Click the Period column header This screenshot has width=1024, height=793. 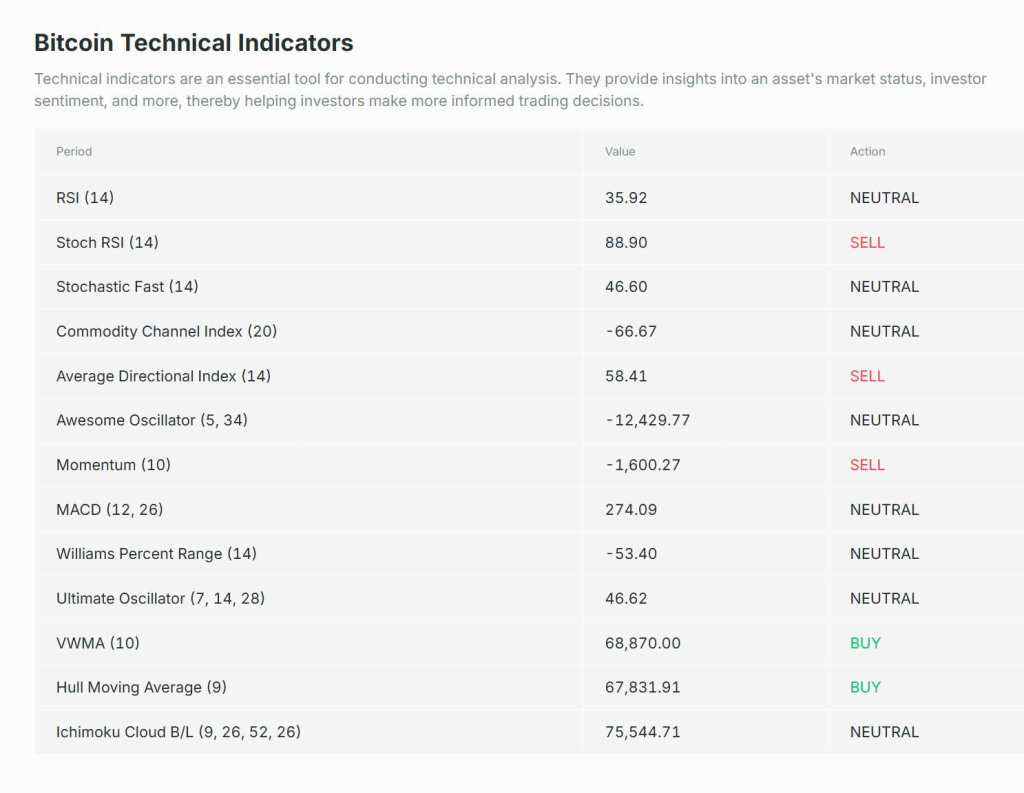coord(74,152)
